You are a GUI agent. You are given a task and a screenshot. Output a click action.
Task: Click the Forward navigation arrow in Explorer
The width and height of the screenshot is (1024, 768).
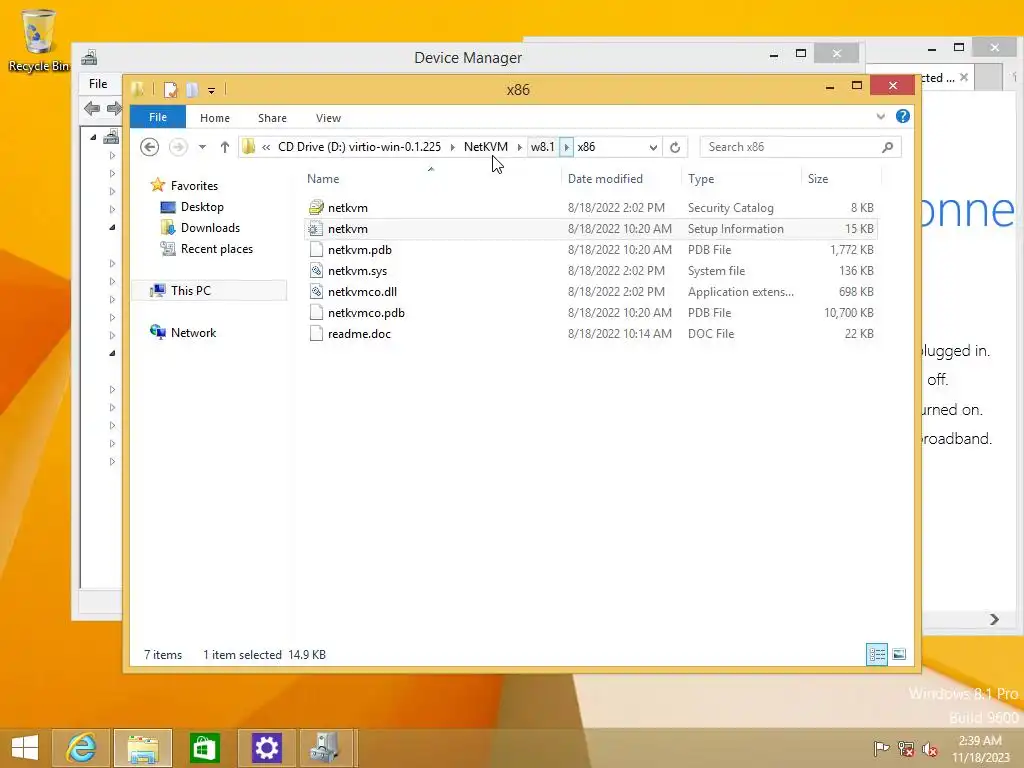click(178, 147)
